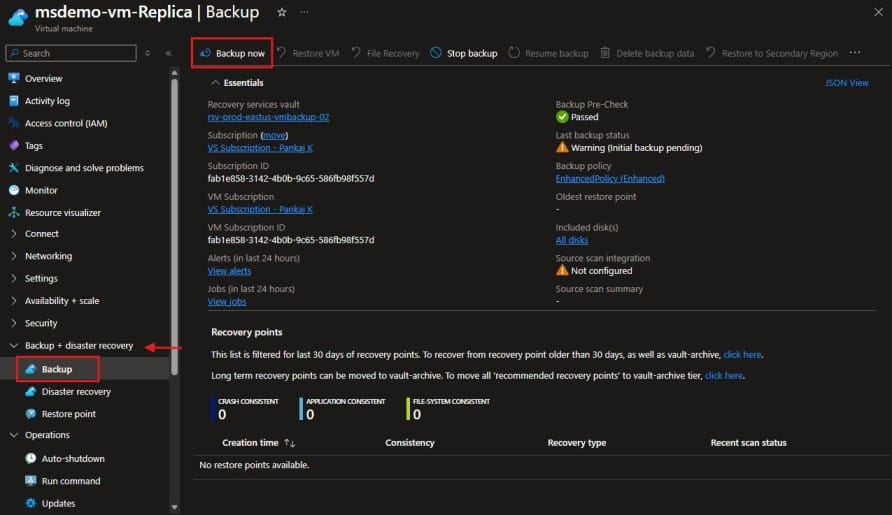
Task: Open rsv-prod-eastus-vmbackup-02 vault link
Action: 269,117
